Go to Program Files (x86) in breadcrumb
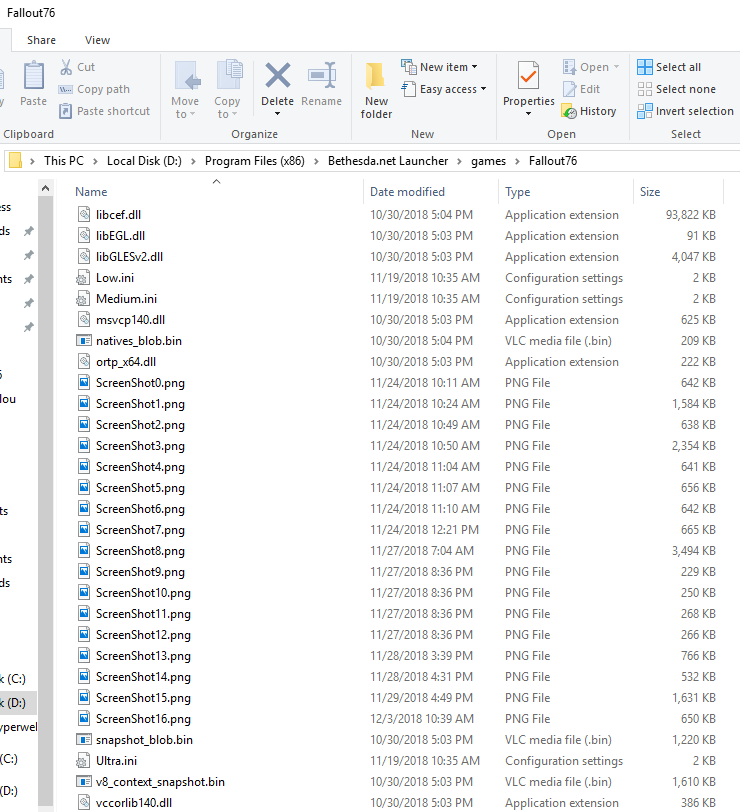 [x=254, y=161]
